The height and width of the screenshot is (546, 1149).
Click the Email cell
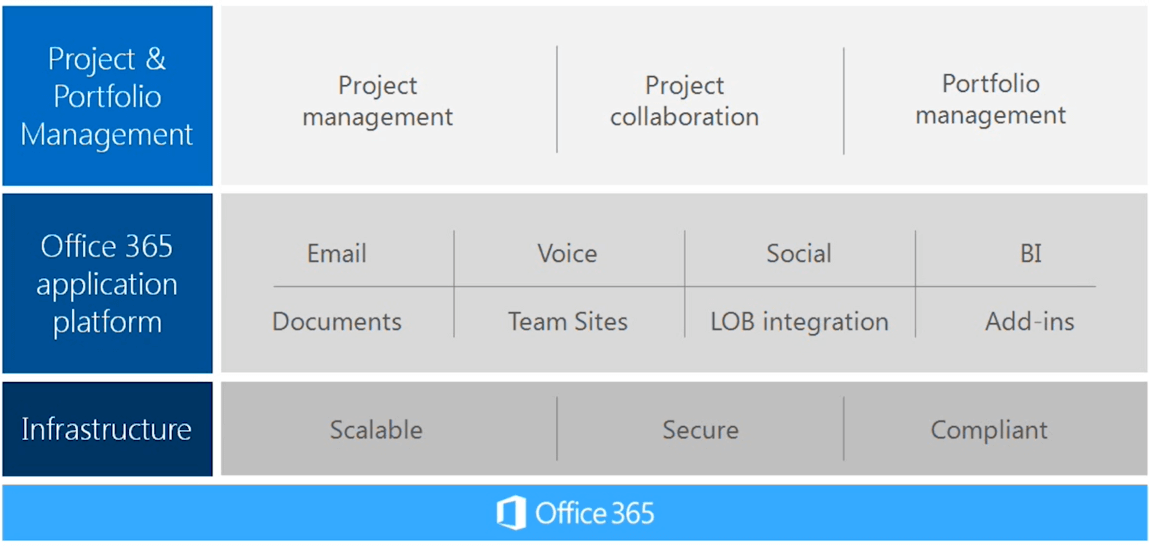click(337, 254)
